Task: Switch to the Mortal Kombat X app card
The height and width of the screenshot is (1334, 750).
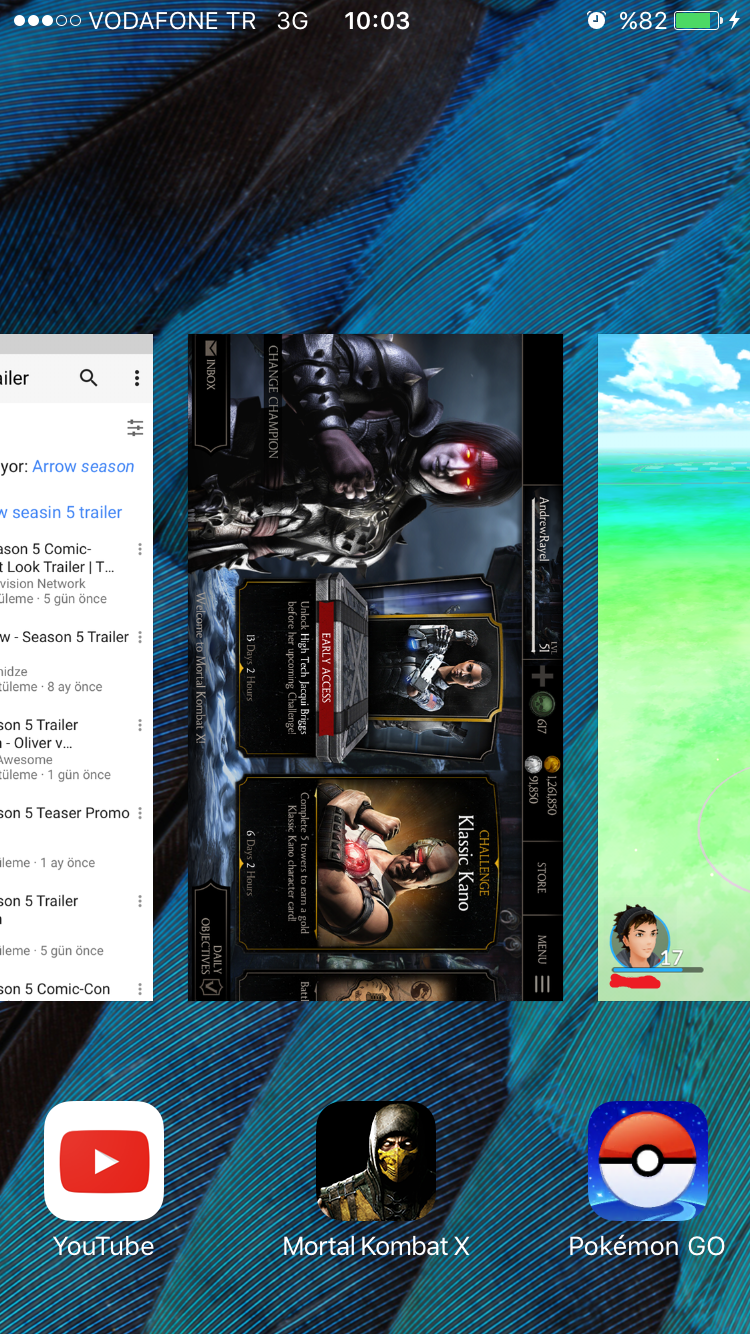Action: (x=376, y=667)
